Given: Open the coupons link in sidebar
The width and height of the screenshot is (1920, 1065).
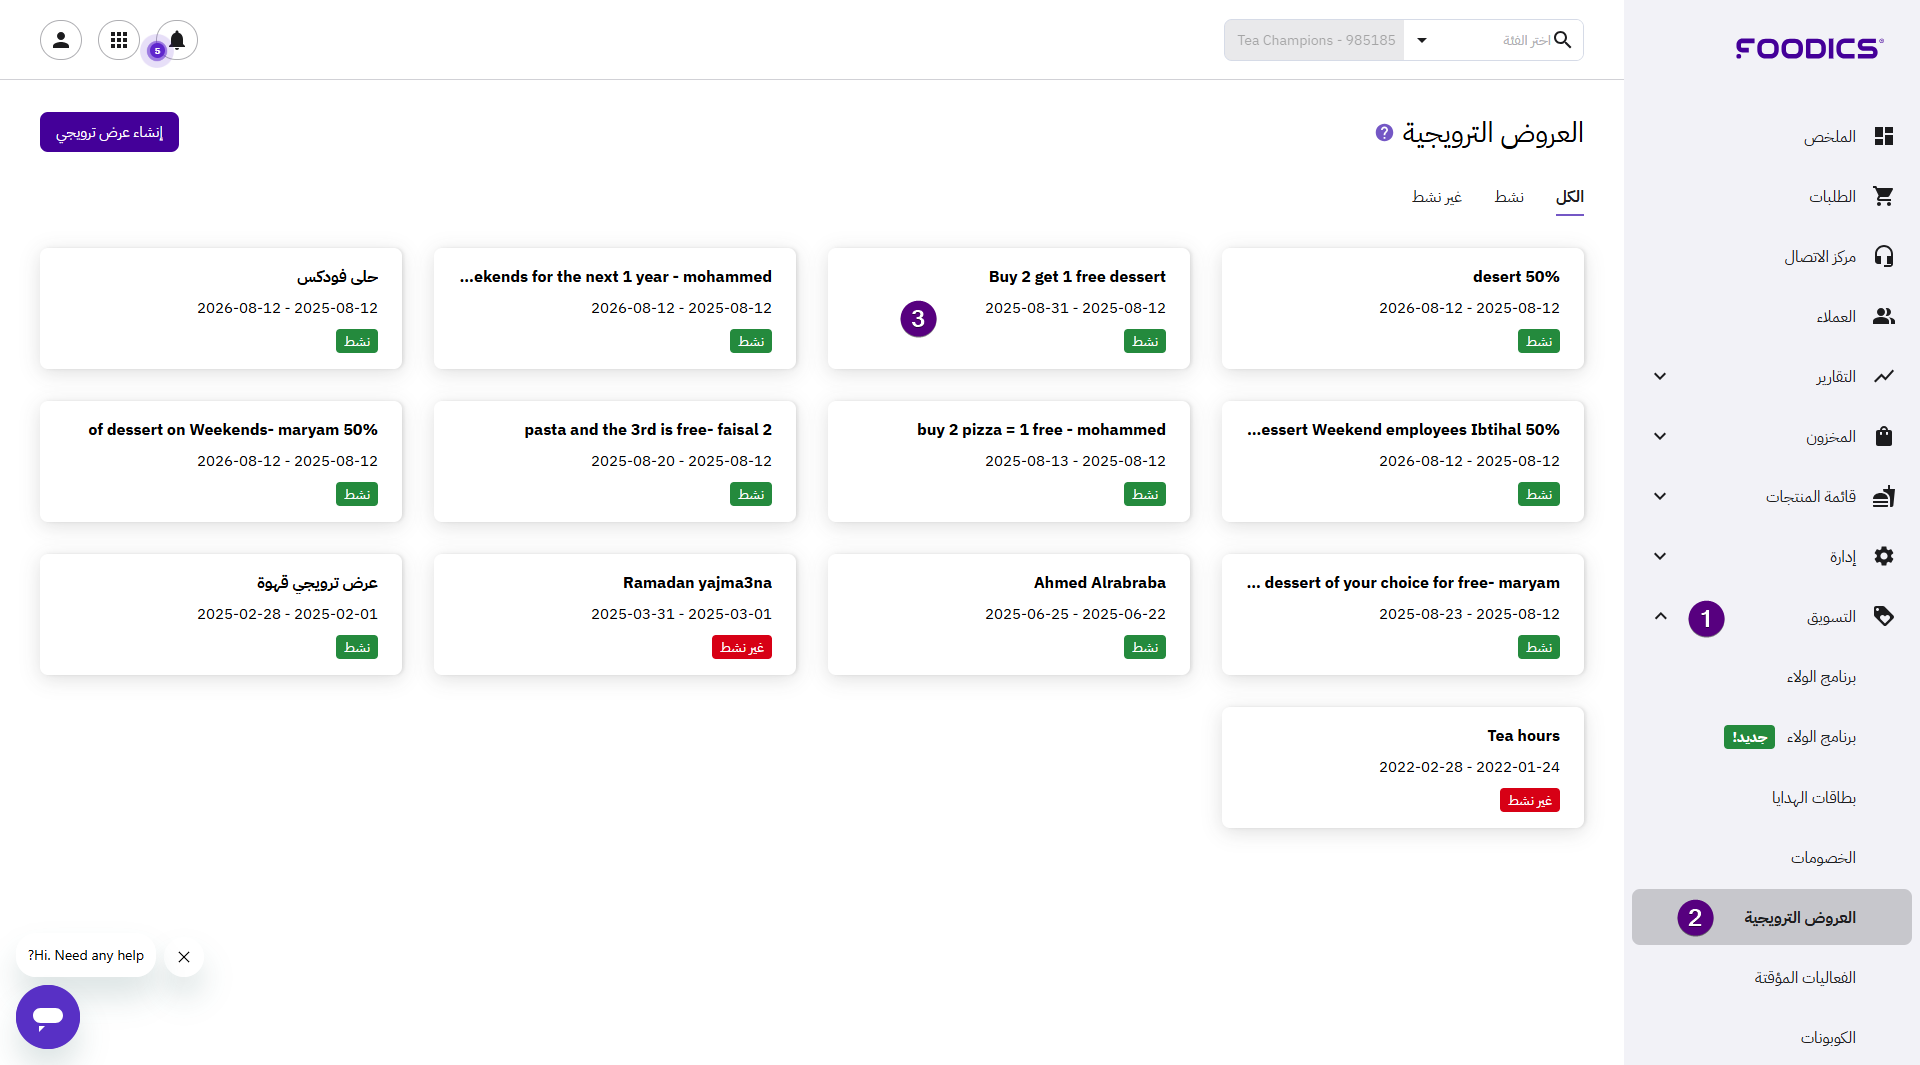Looking at the screenshot, I should pyautogui.click(x=1828, y=1037).
